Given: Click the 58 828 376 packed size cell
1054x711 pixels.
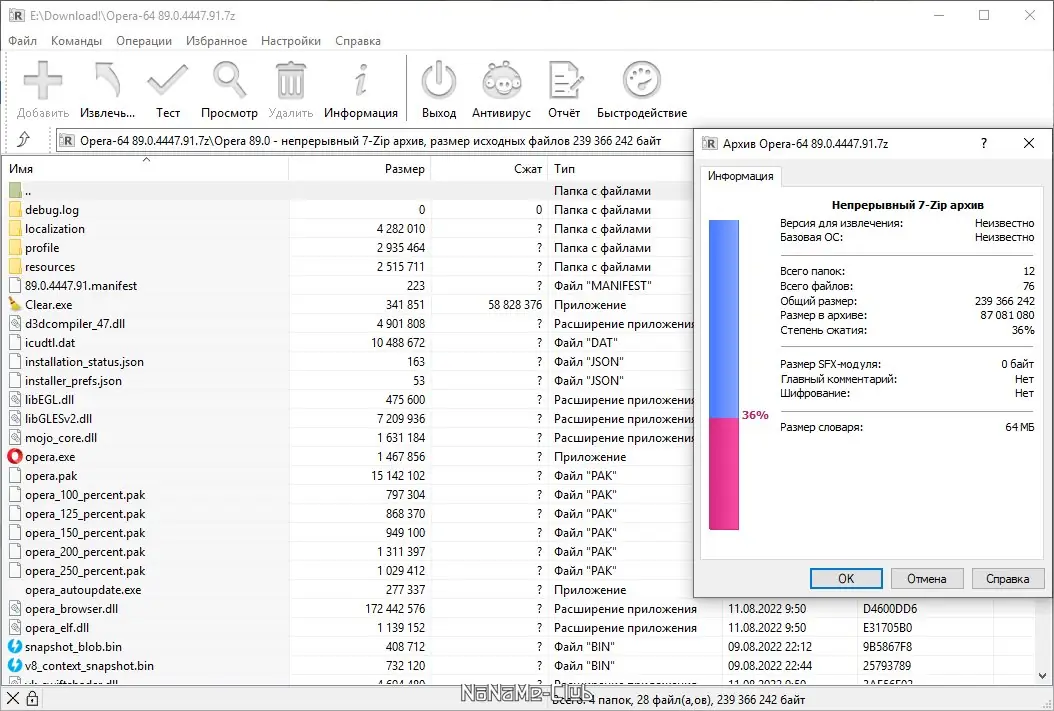Looking at the screenshot, I should coord(515,304).
